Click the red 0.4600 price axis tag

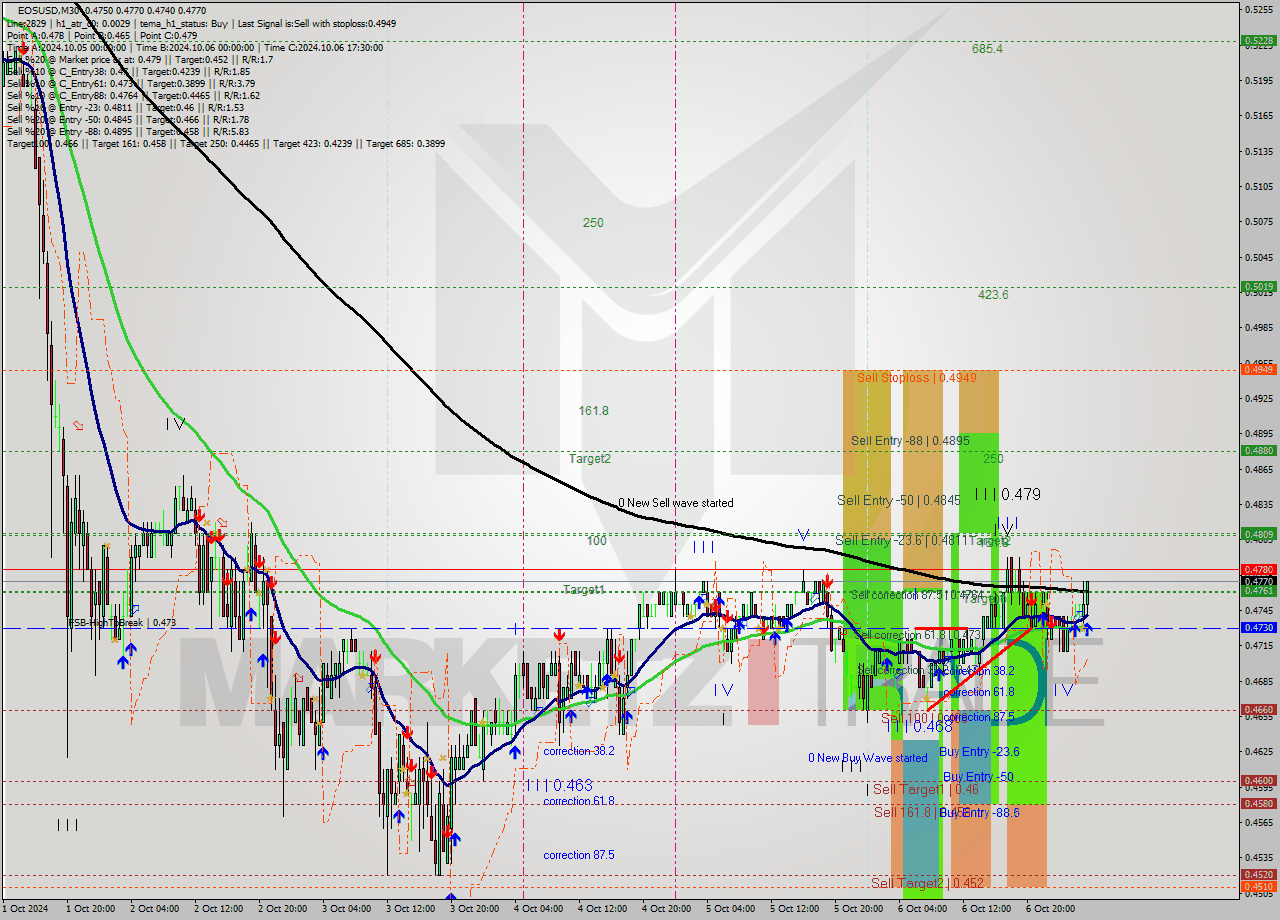(x=1258, y=781)
